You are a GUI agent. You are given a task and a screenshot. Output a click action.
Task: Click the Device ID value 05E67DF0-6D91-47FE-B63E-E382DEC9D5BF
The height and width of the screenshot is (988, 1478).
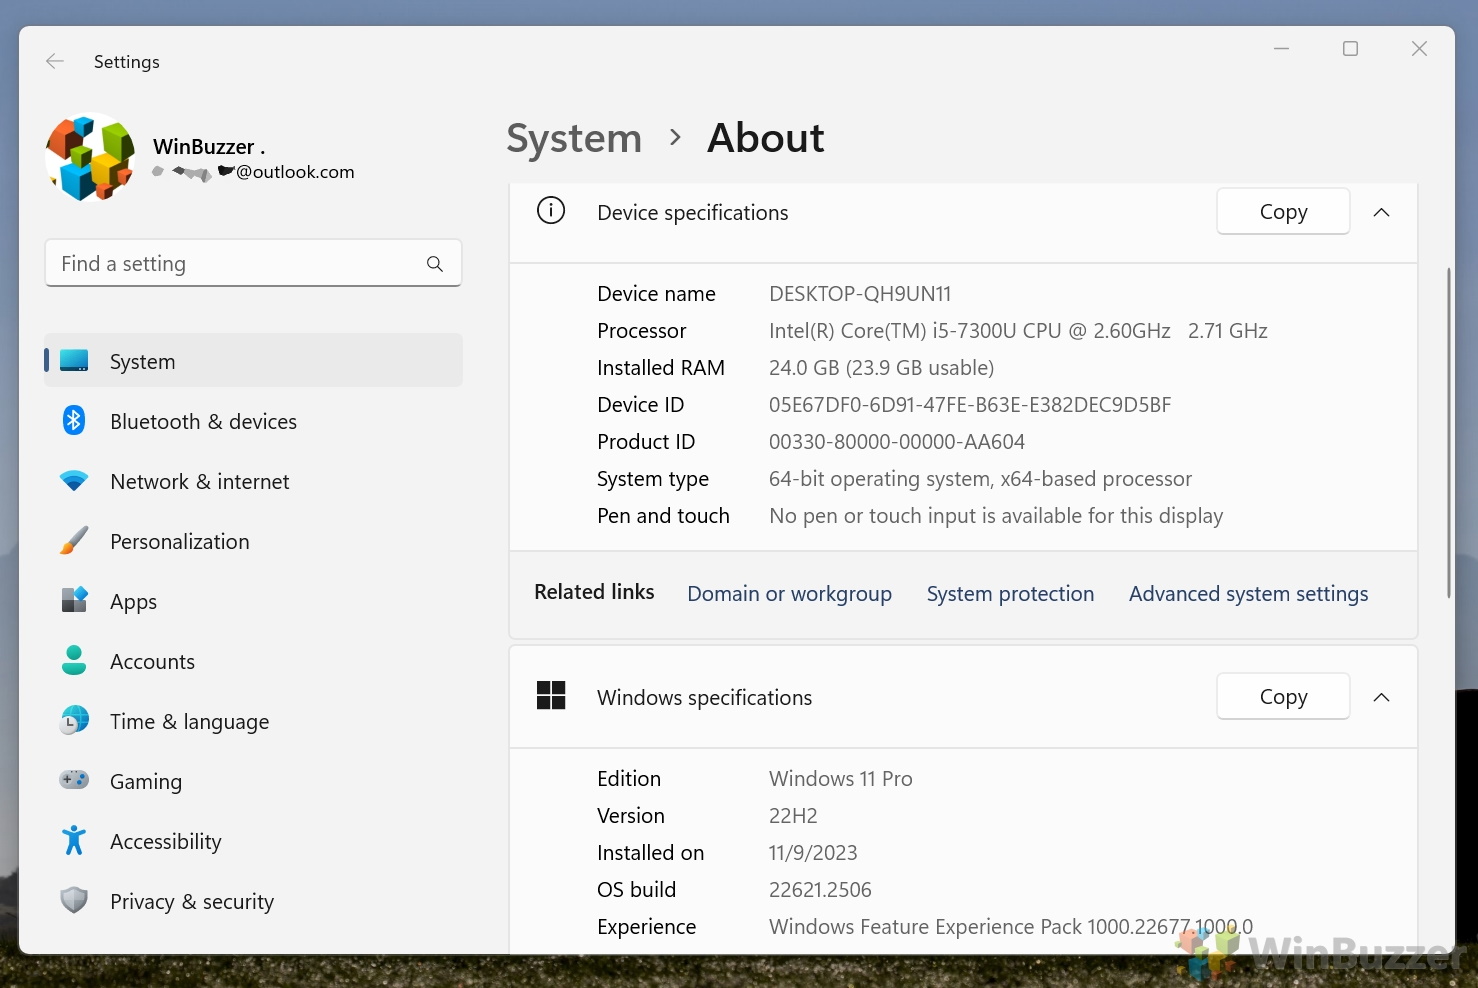[x=970, y=405]
